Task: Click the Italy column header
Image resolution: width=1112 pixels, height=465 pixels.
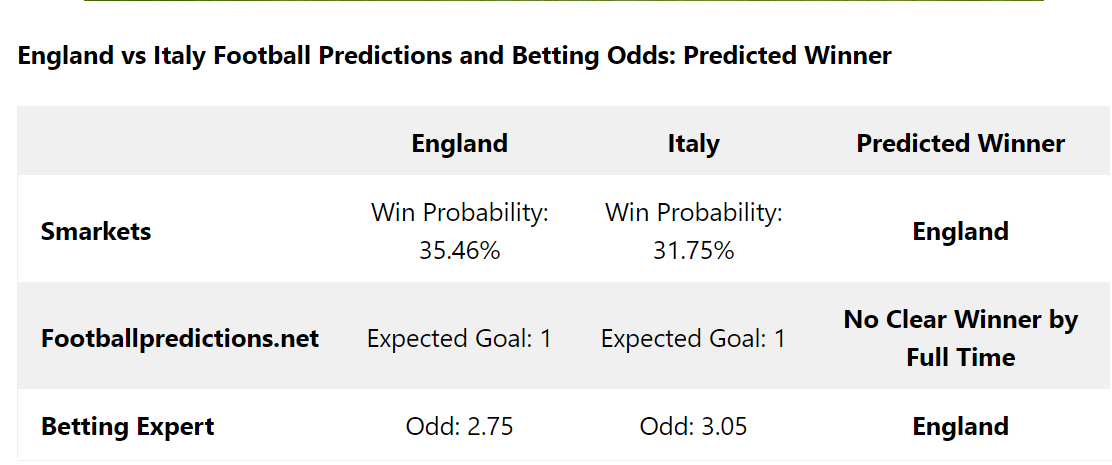Action: tap(693, 143)
